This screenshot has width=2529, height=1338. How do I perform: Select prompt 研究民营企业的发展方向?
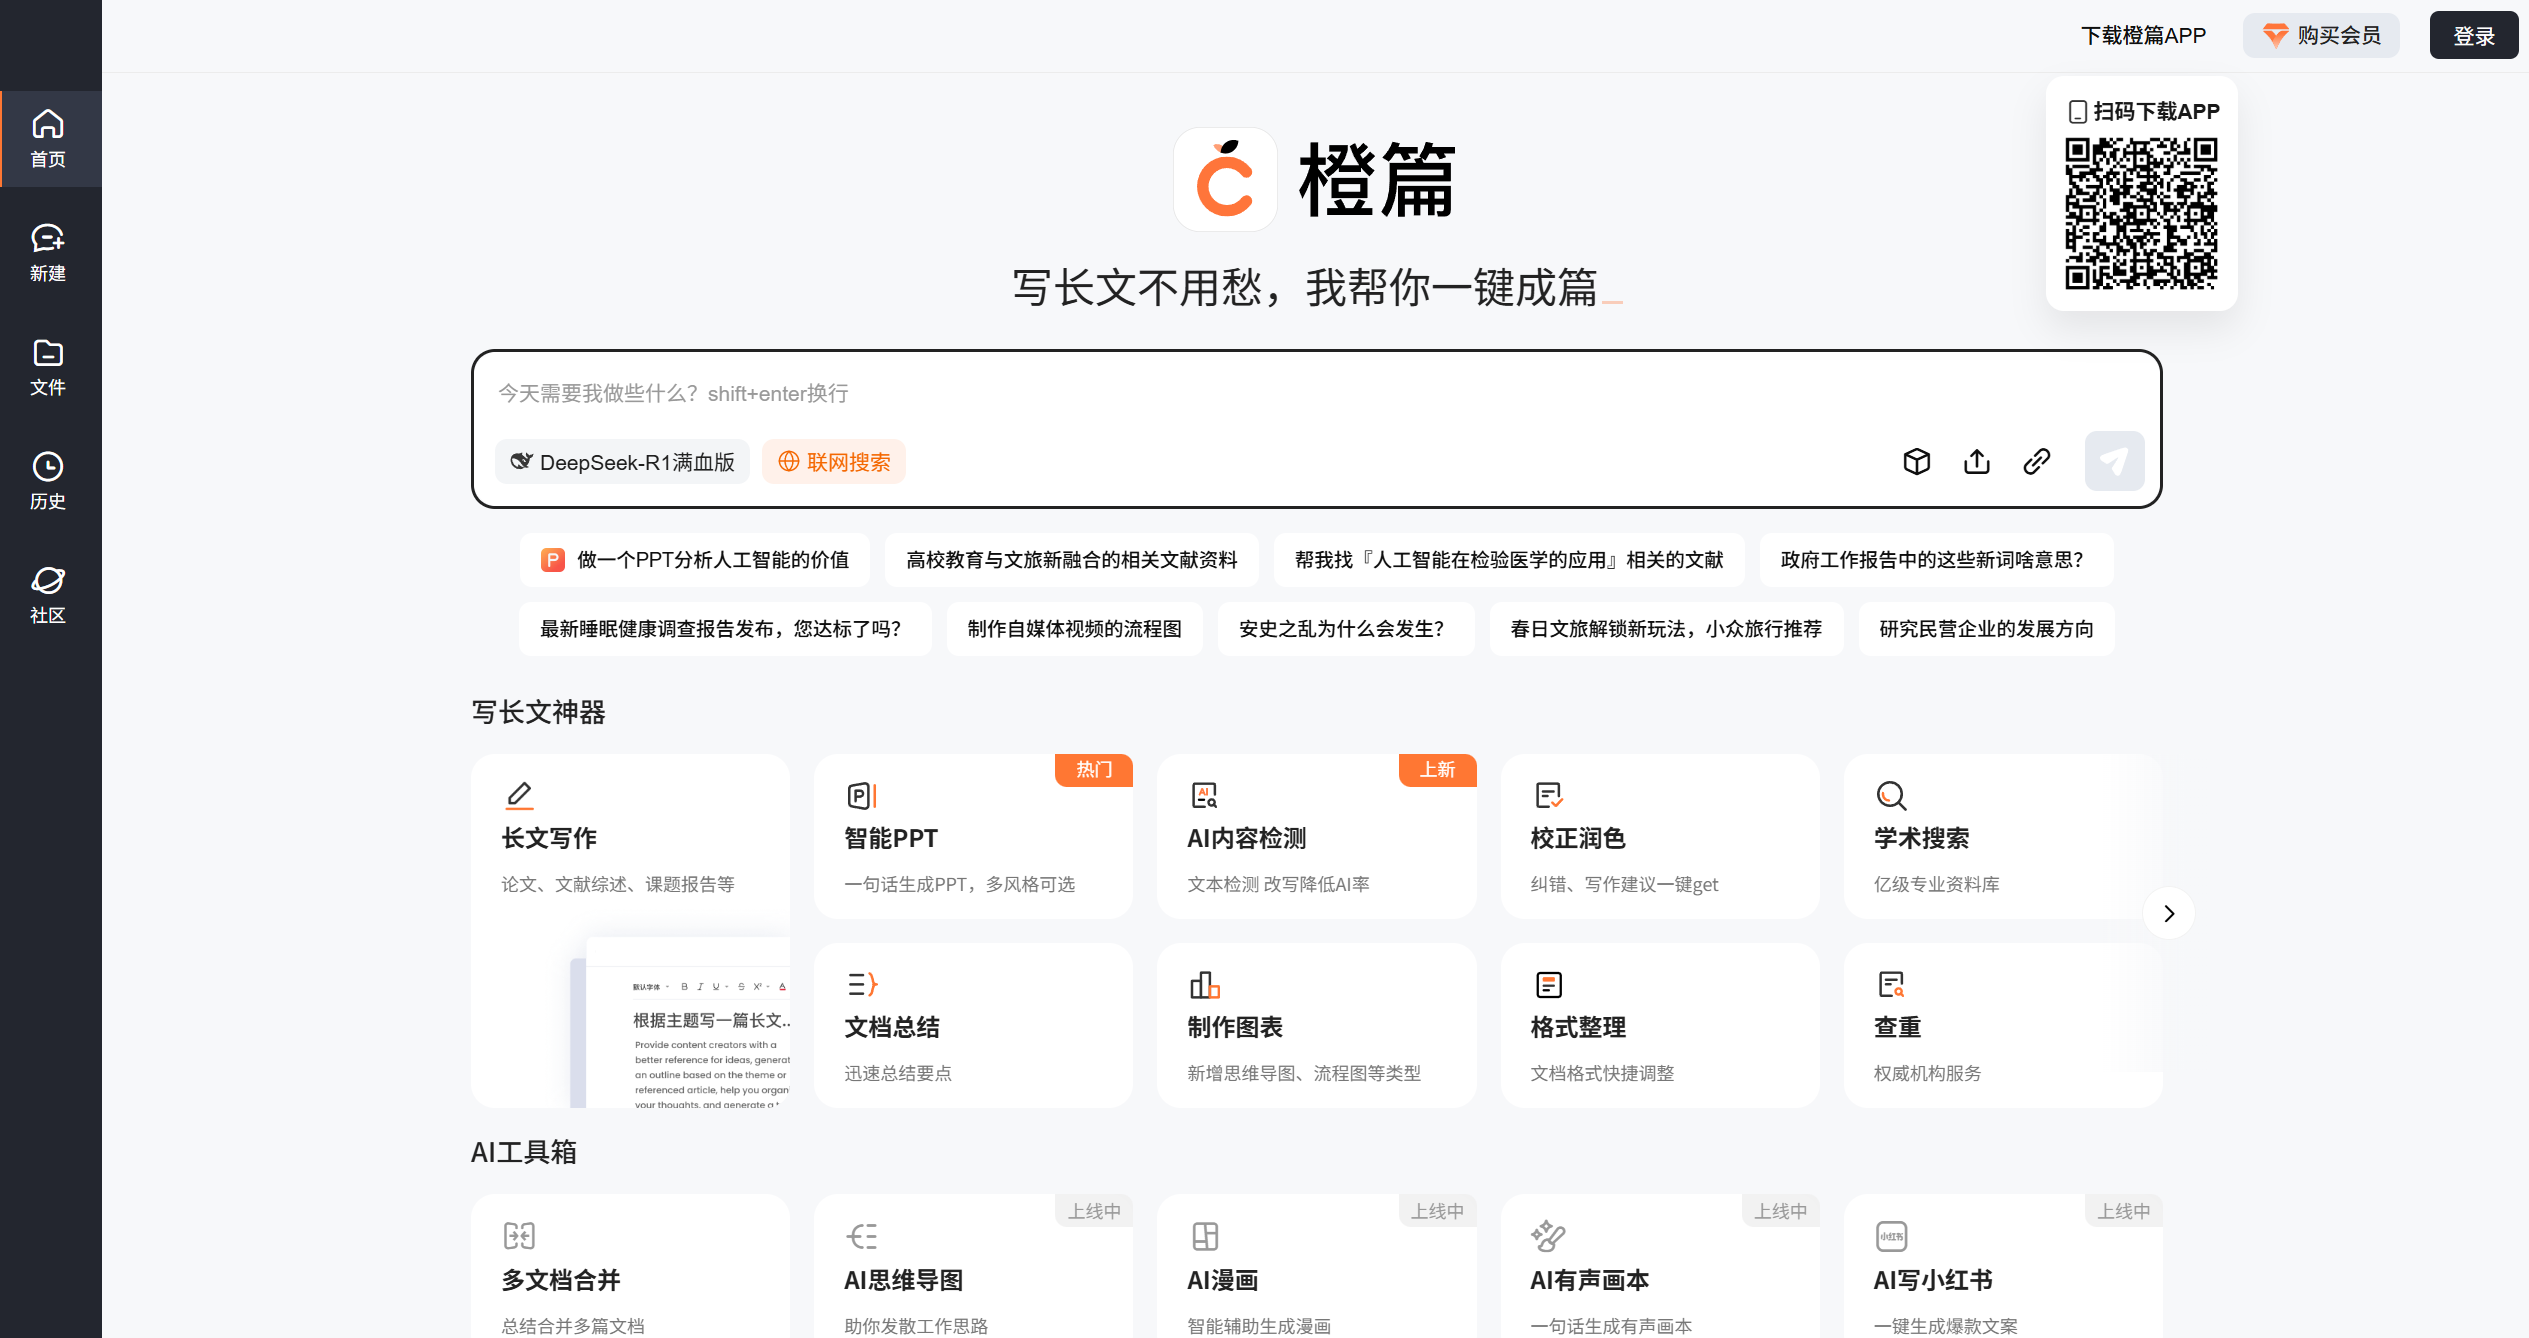tap(1986, 629)
